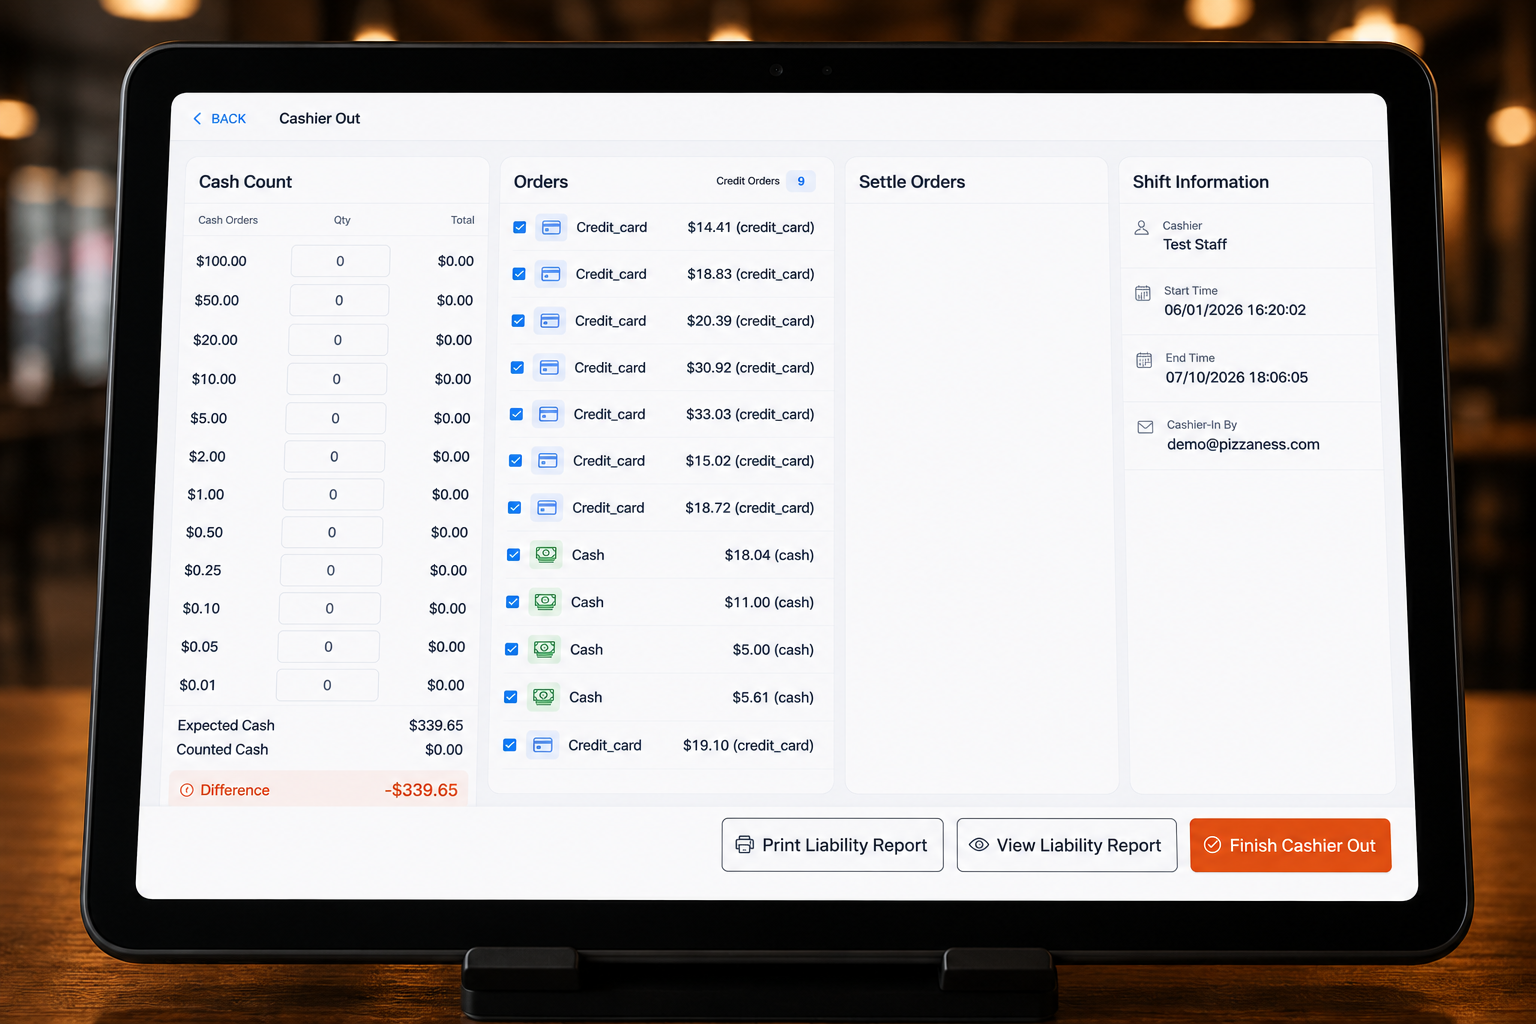Click credit card icon beside $30.92 order

coord(549,368)
